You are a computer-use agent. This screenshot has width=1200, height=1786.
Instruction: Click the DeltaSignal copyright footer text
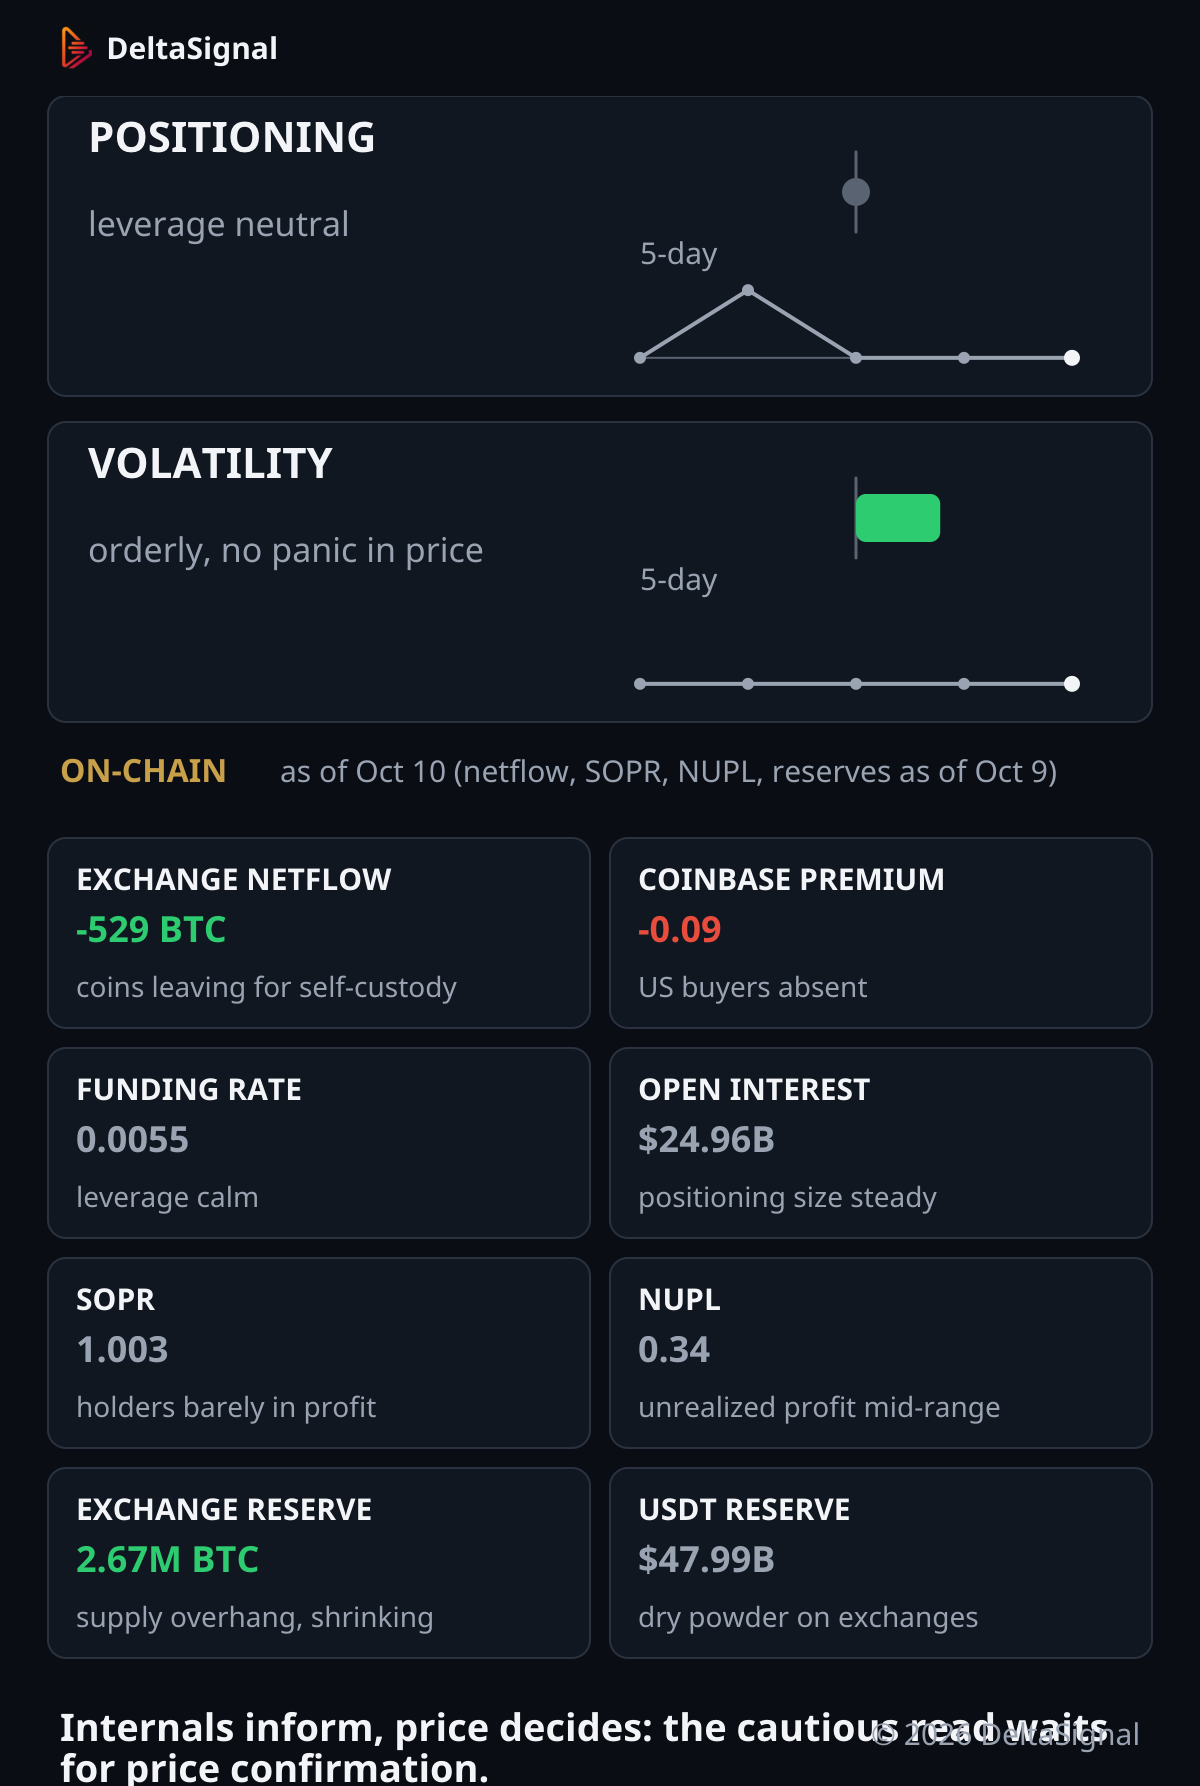click(x=1006, y=1734)
